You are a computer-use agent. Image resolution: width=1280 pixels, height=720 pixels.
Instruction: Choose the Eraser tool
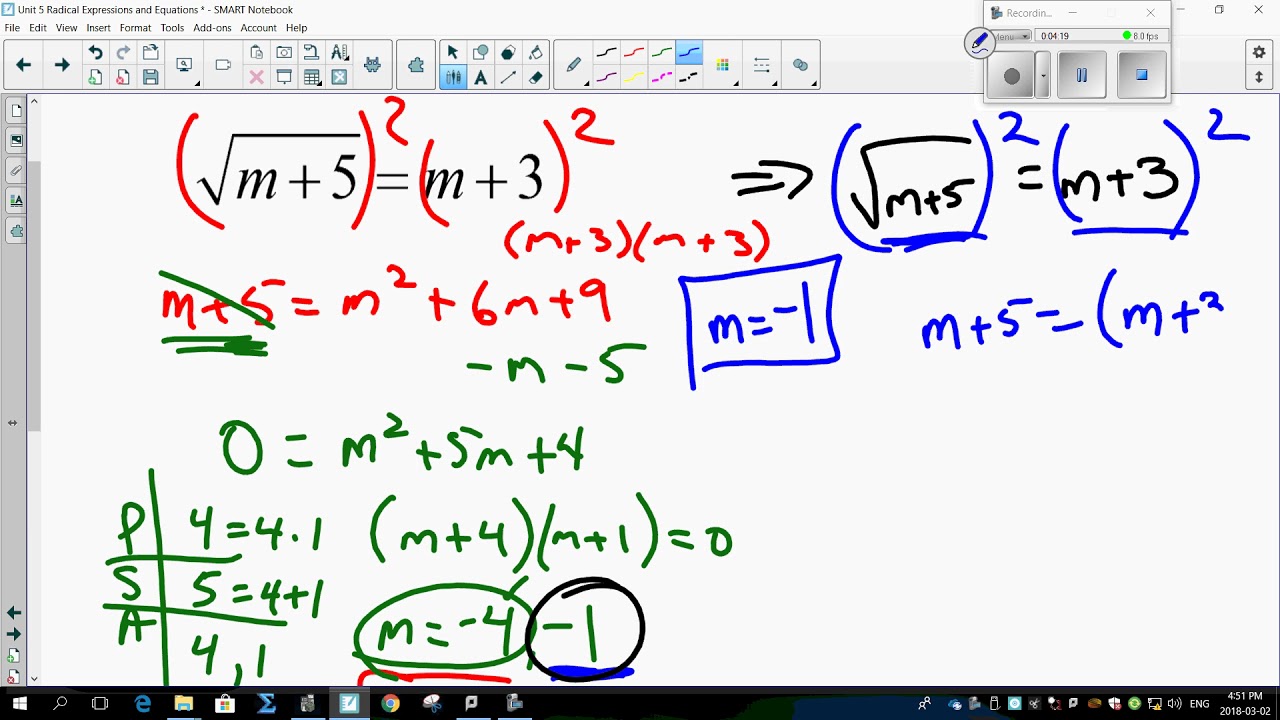[536, 77]
